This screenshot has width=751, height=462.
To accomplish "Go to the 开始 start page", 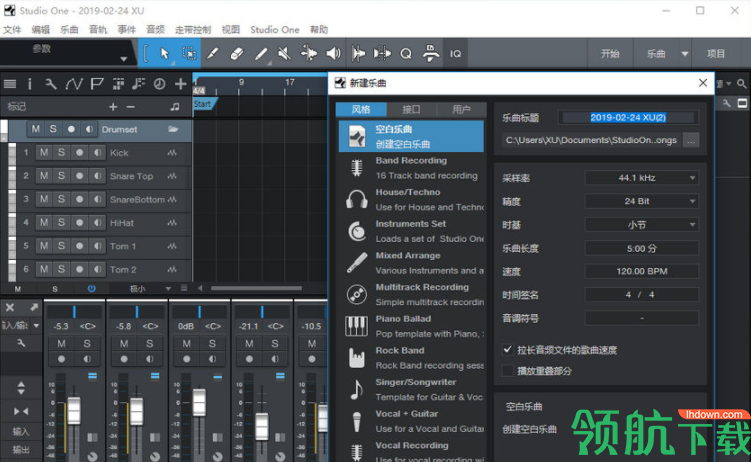I will [x=610, y=54].
